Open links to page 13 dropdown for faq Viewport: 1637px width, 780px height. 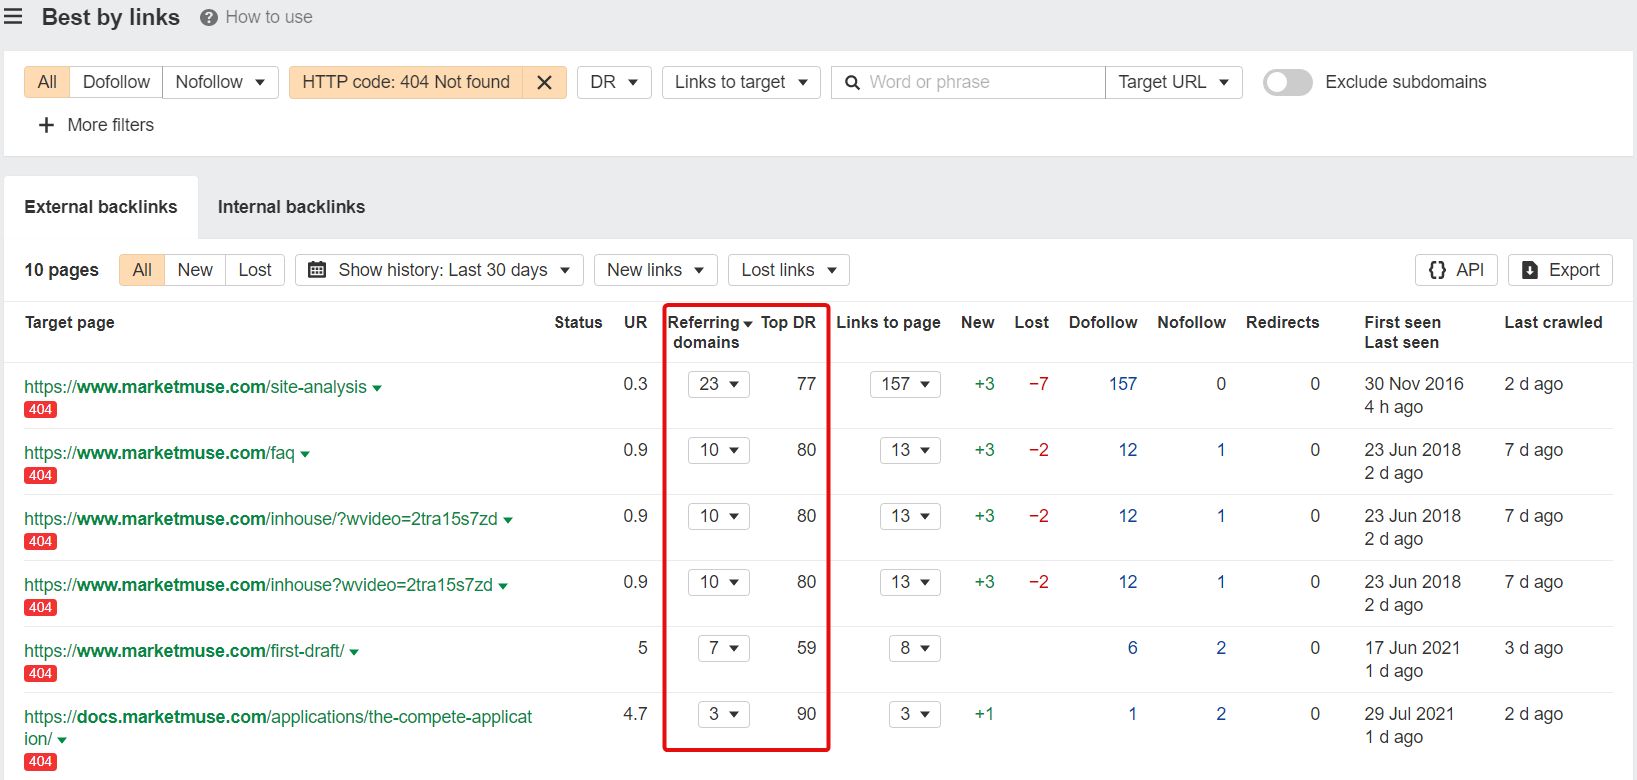click(910, 450)
